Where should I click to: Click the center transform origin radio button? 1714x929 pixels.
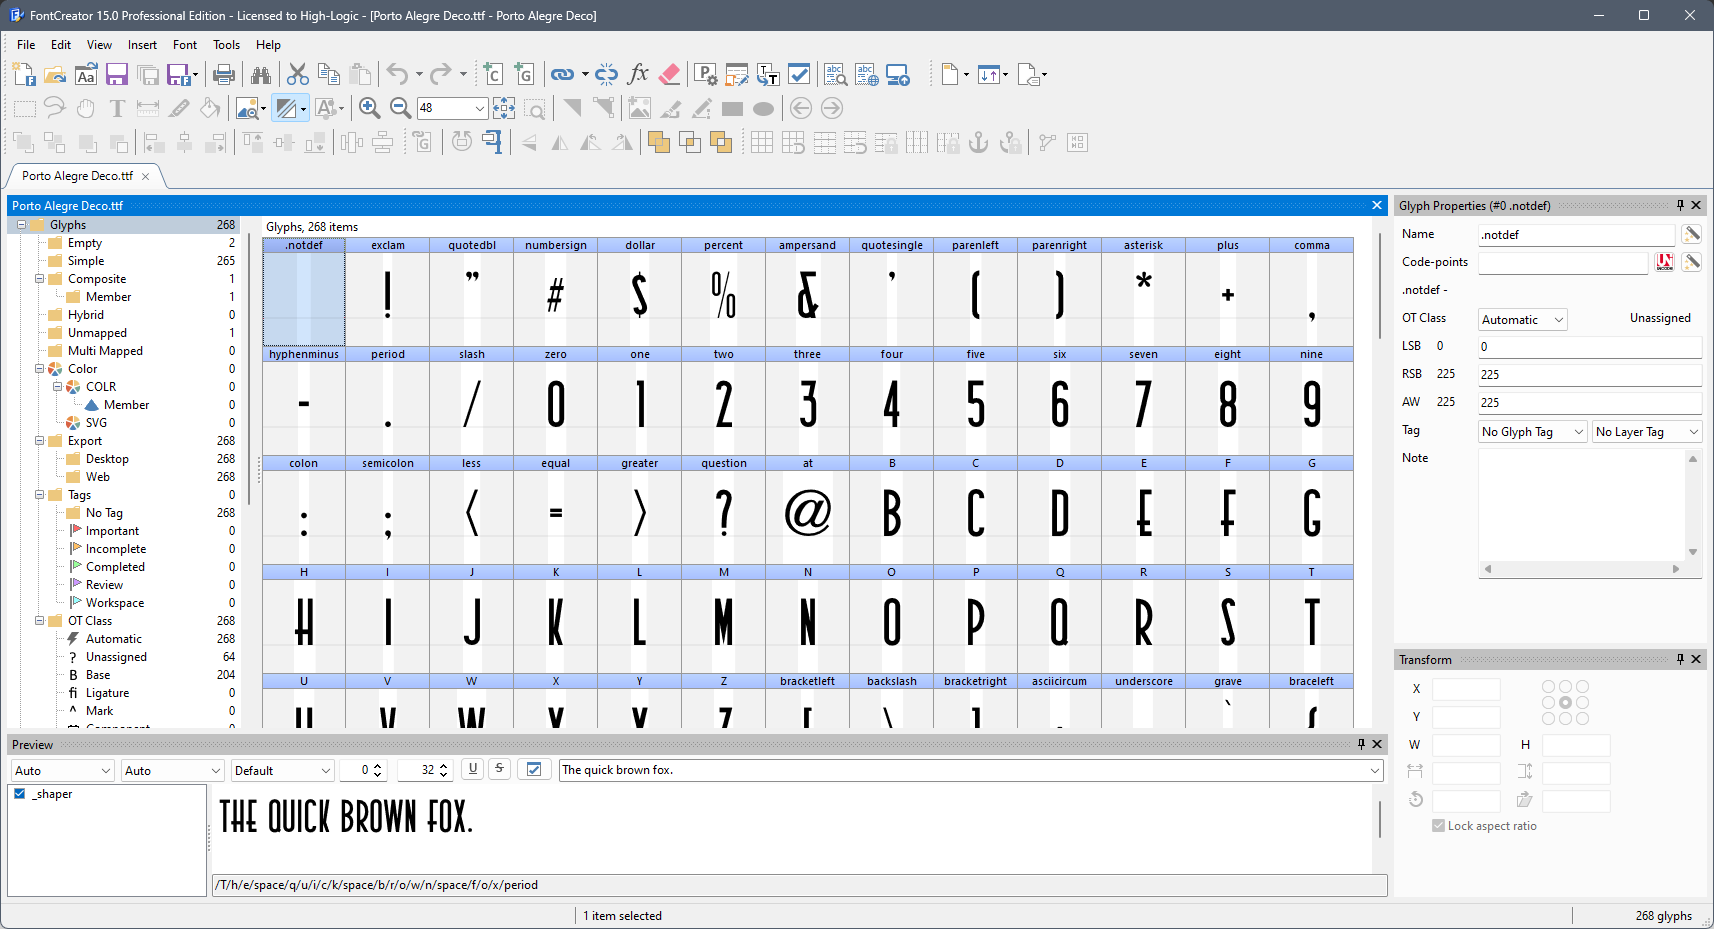[x=1565, y=703]
